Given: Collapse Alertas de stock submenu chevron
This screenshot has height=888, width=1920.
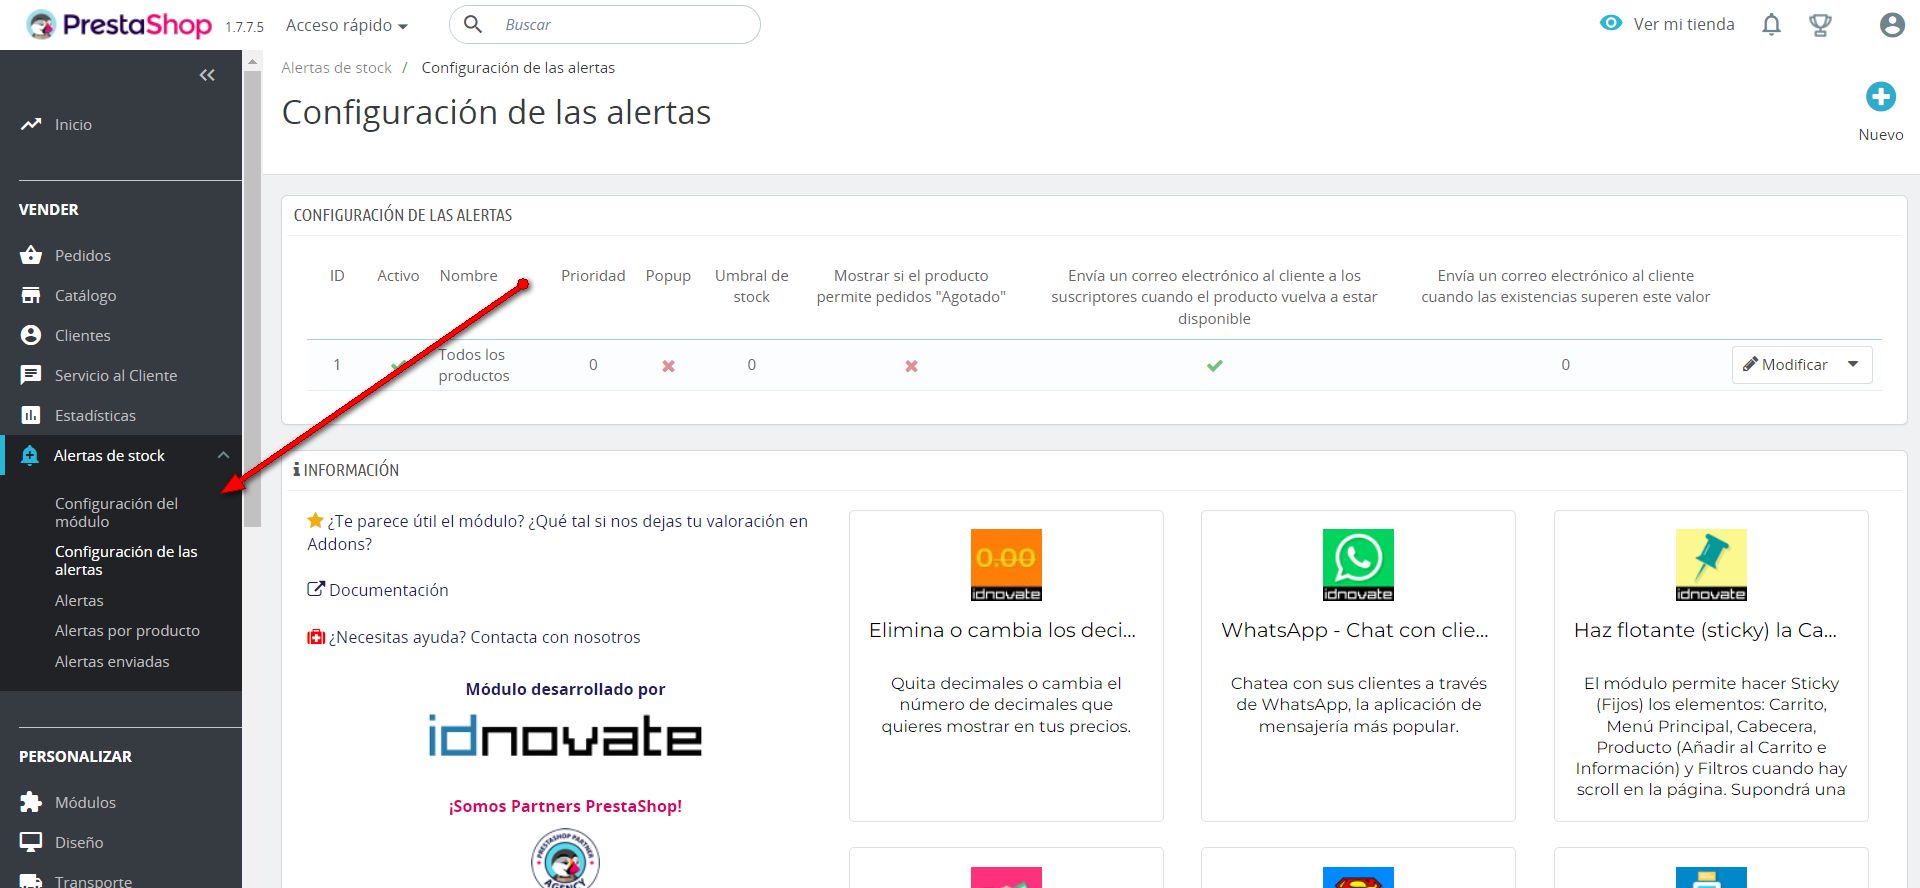Looking at the screenshot, I should click(223, 455).
